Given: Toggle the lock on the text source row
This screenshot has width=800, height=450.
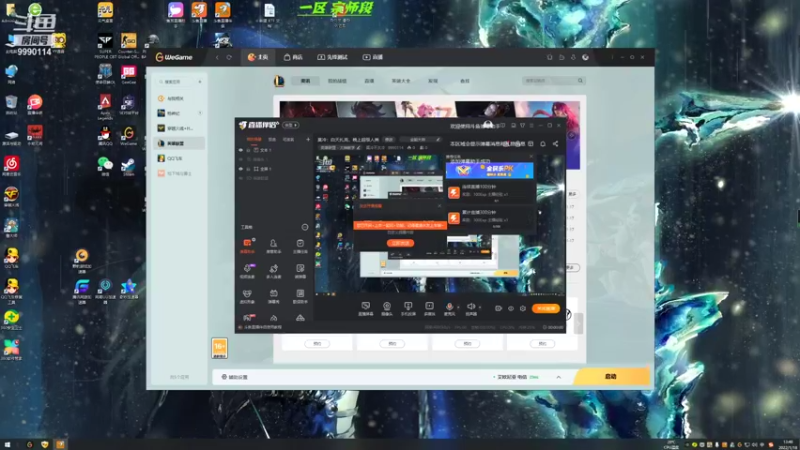Looking at the screenshot, I should 248,150.
